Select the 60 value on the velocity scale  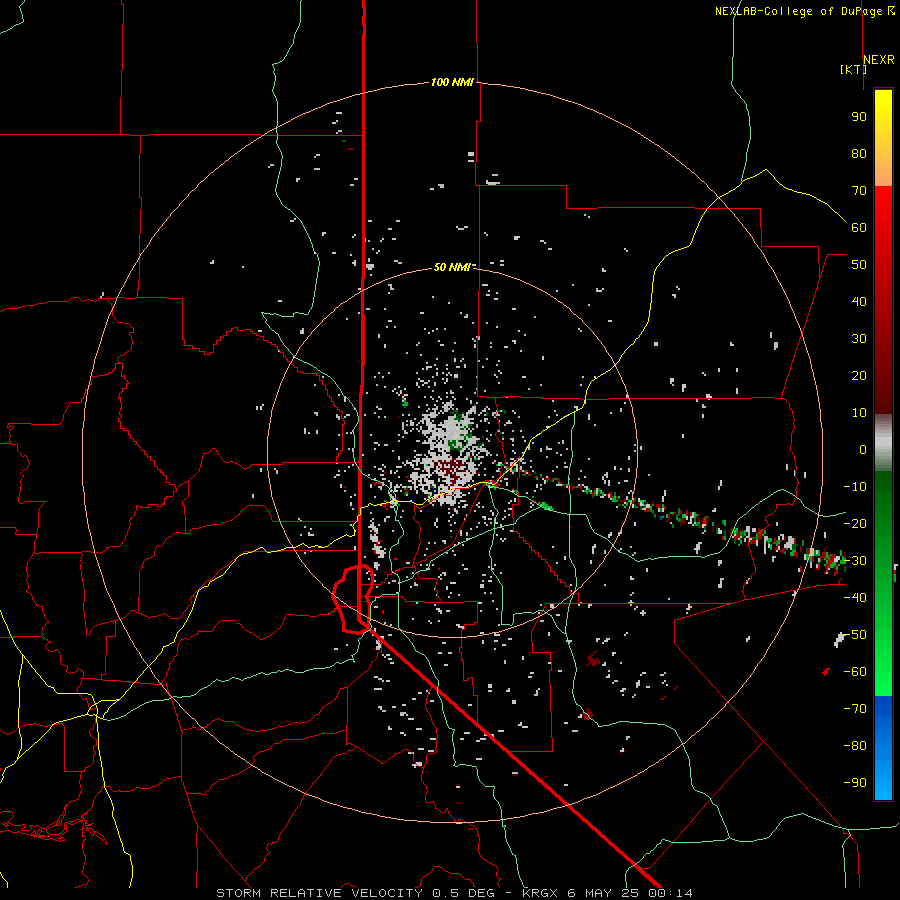[859, 228]
